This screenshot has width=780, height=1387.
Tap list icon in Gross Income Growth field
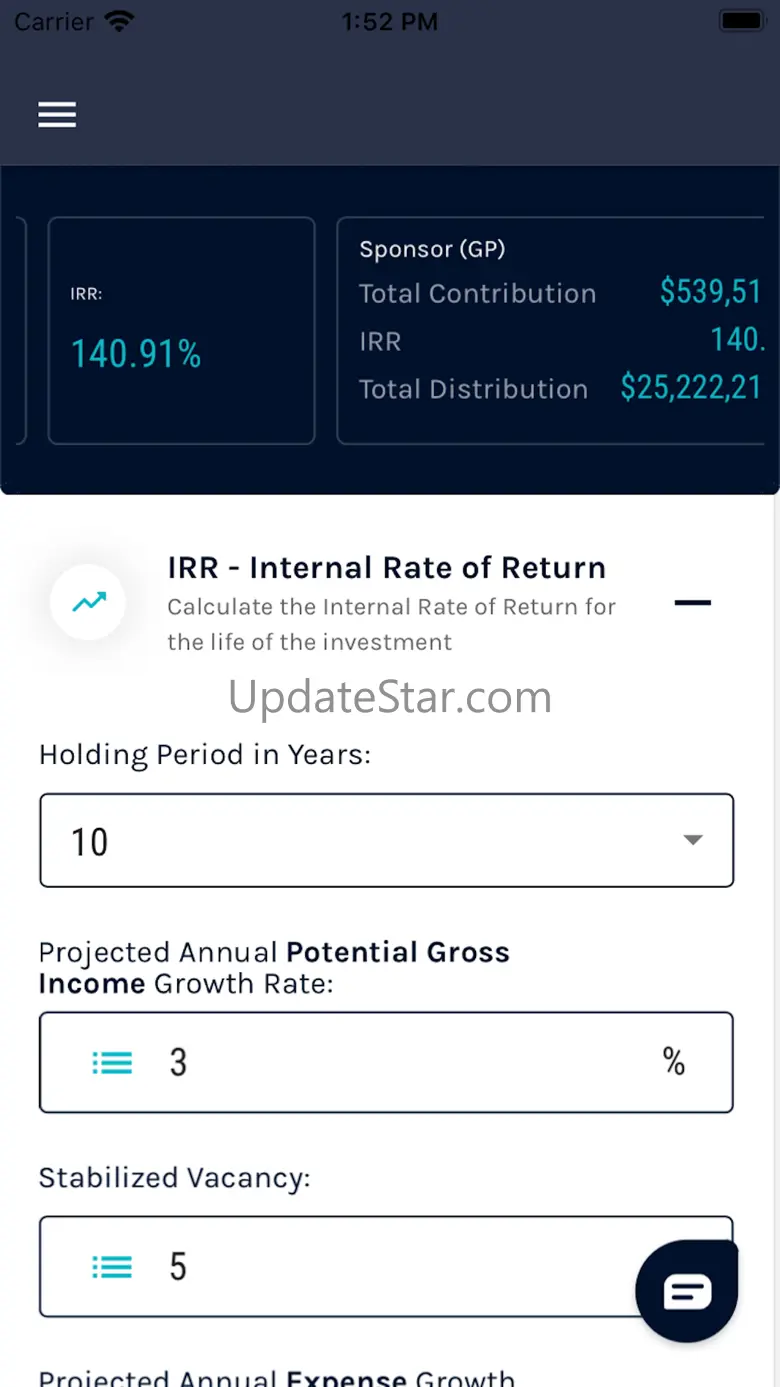click(x=112, y=1062)
